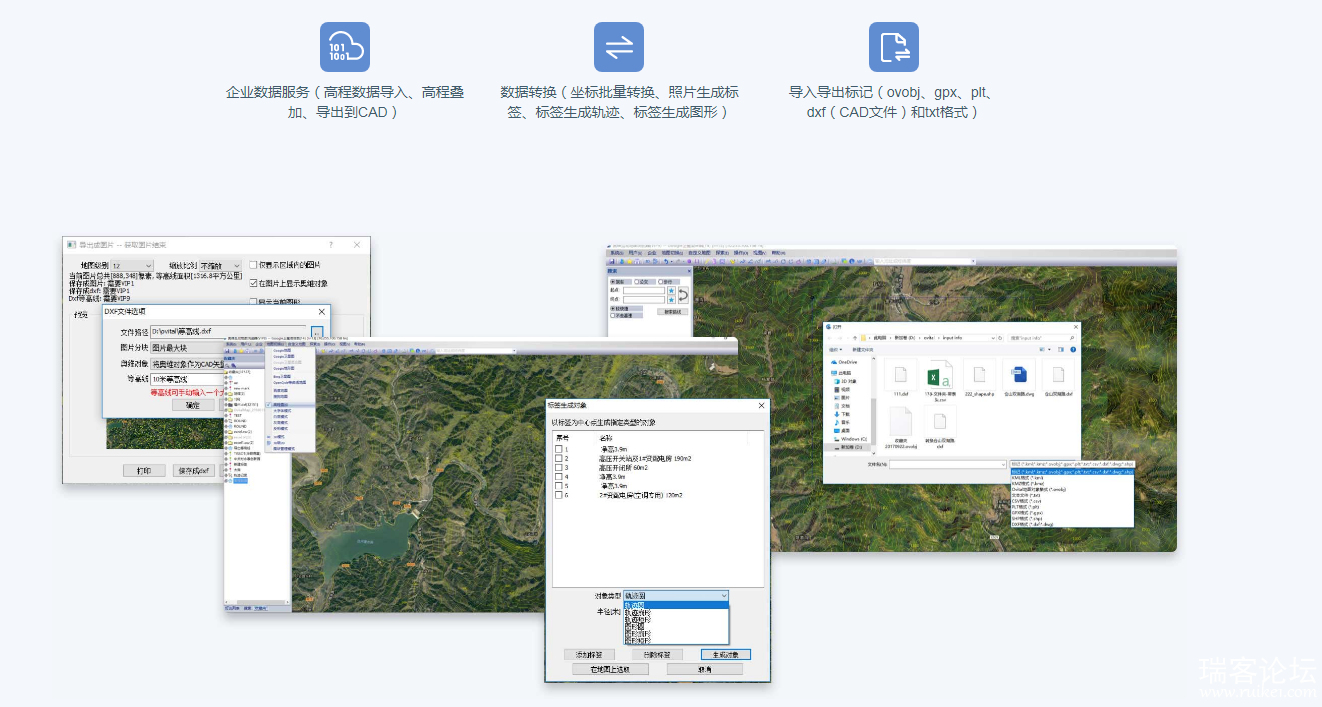Click the star icon beside 终点 field
This screenshot has width=1322, height=707.
(x=670, y=299)
